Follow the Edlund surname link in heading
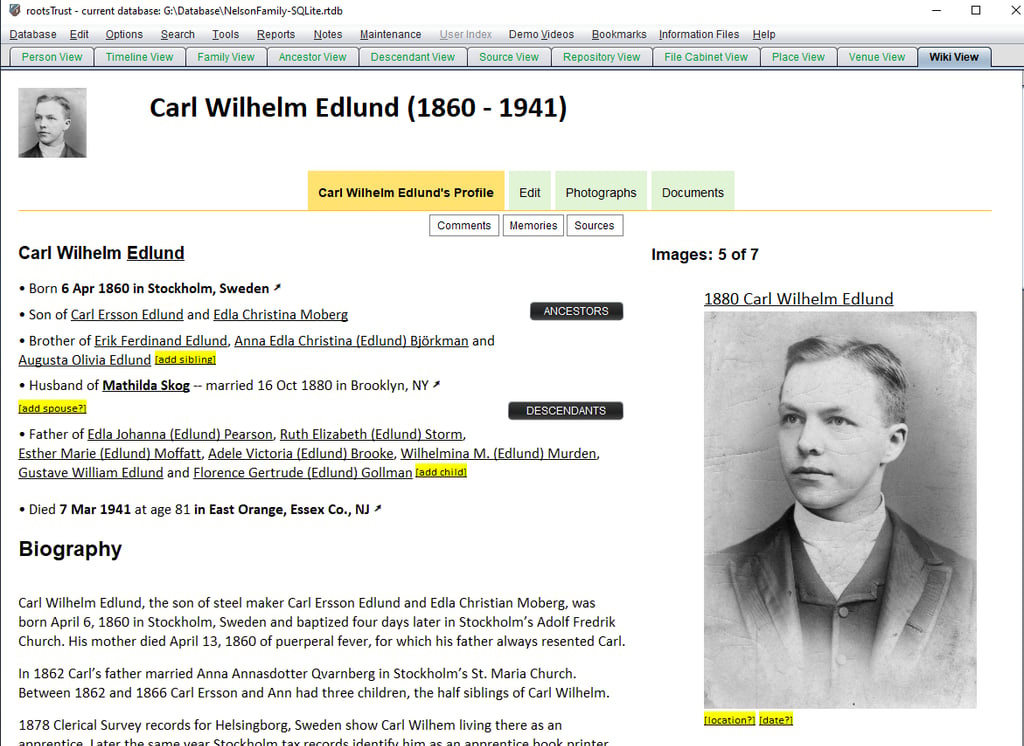1024x746 pixels. 155,253
